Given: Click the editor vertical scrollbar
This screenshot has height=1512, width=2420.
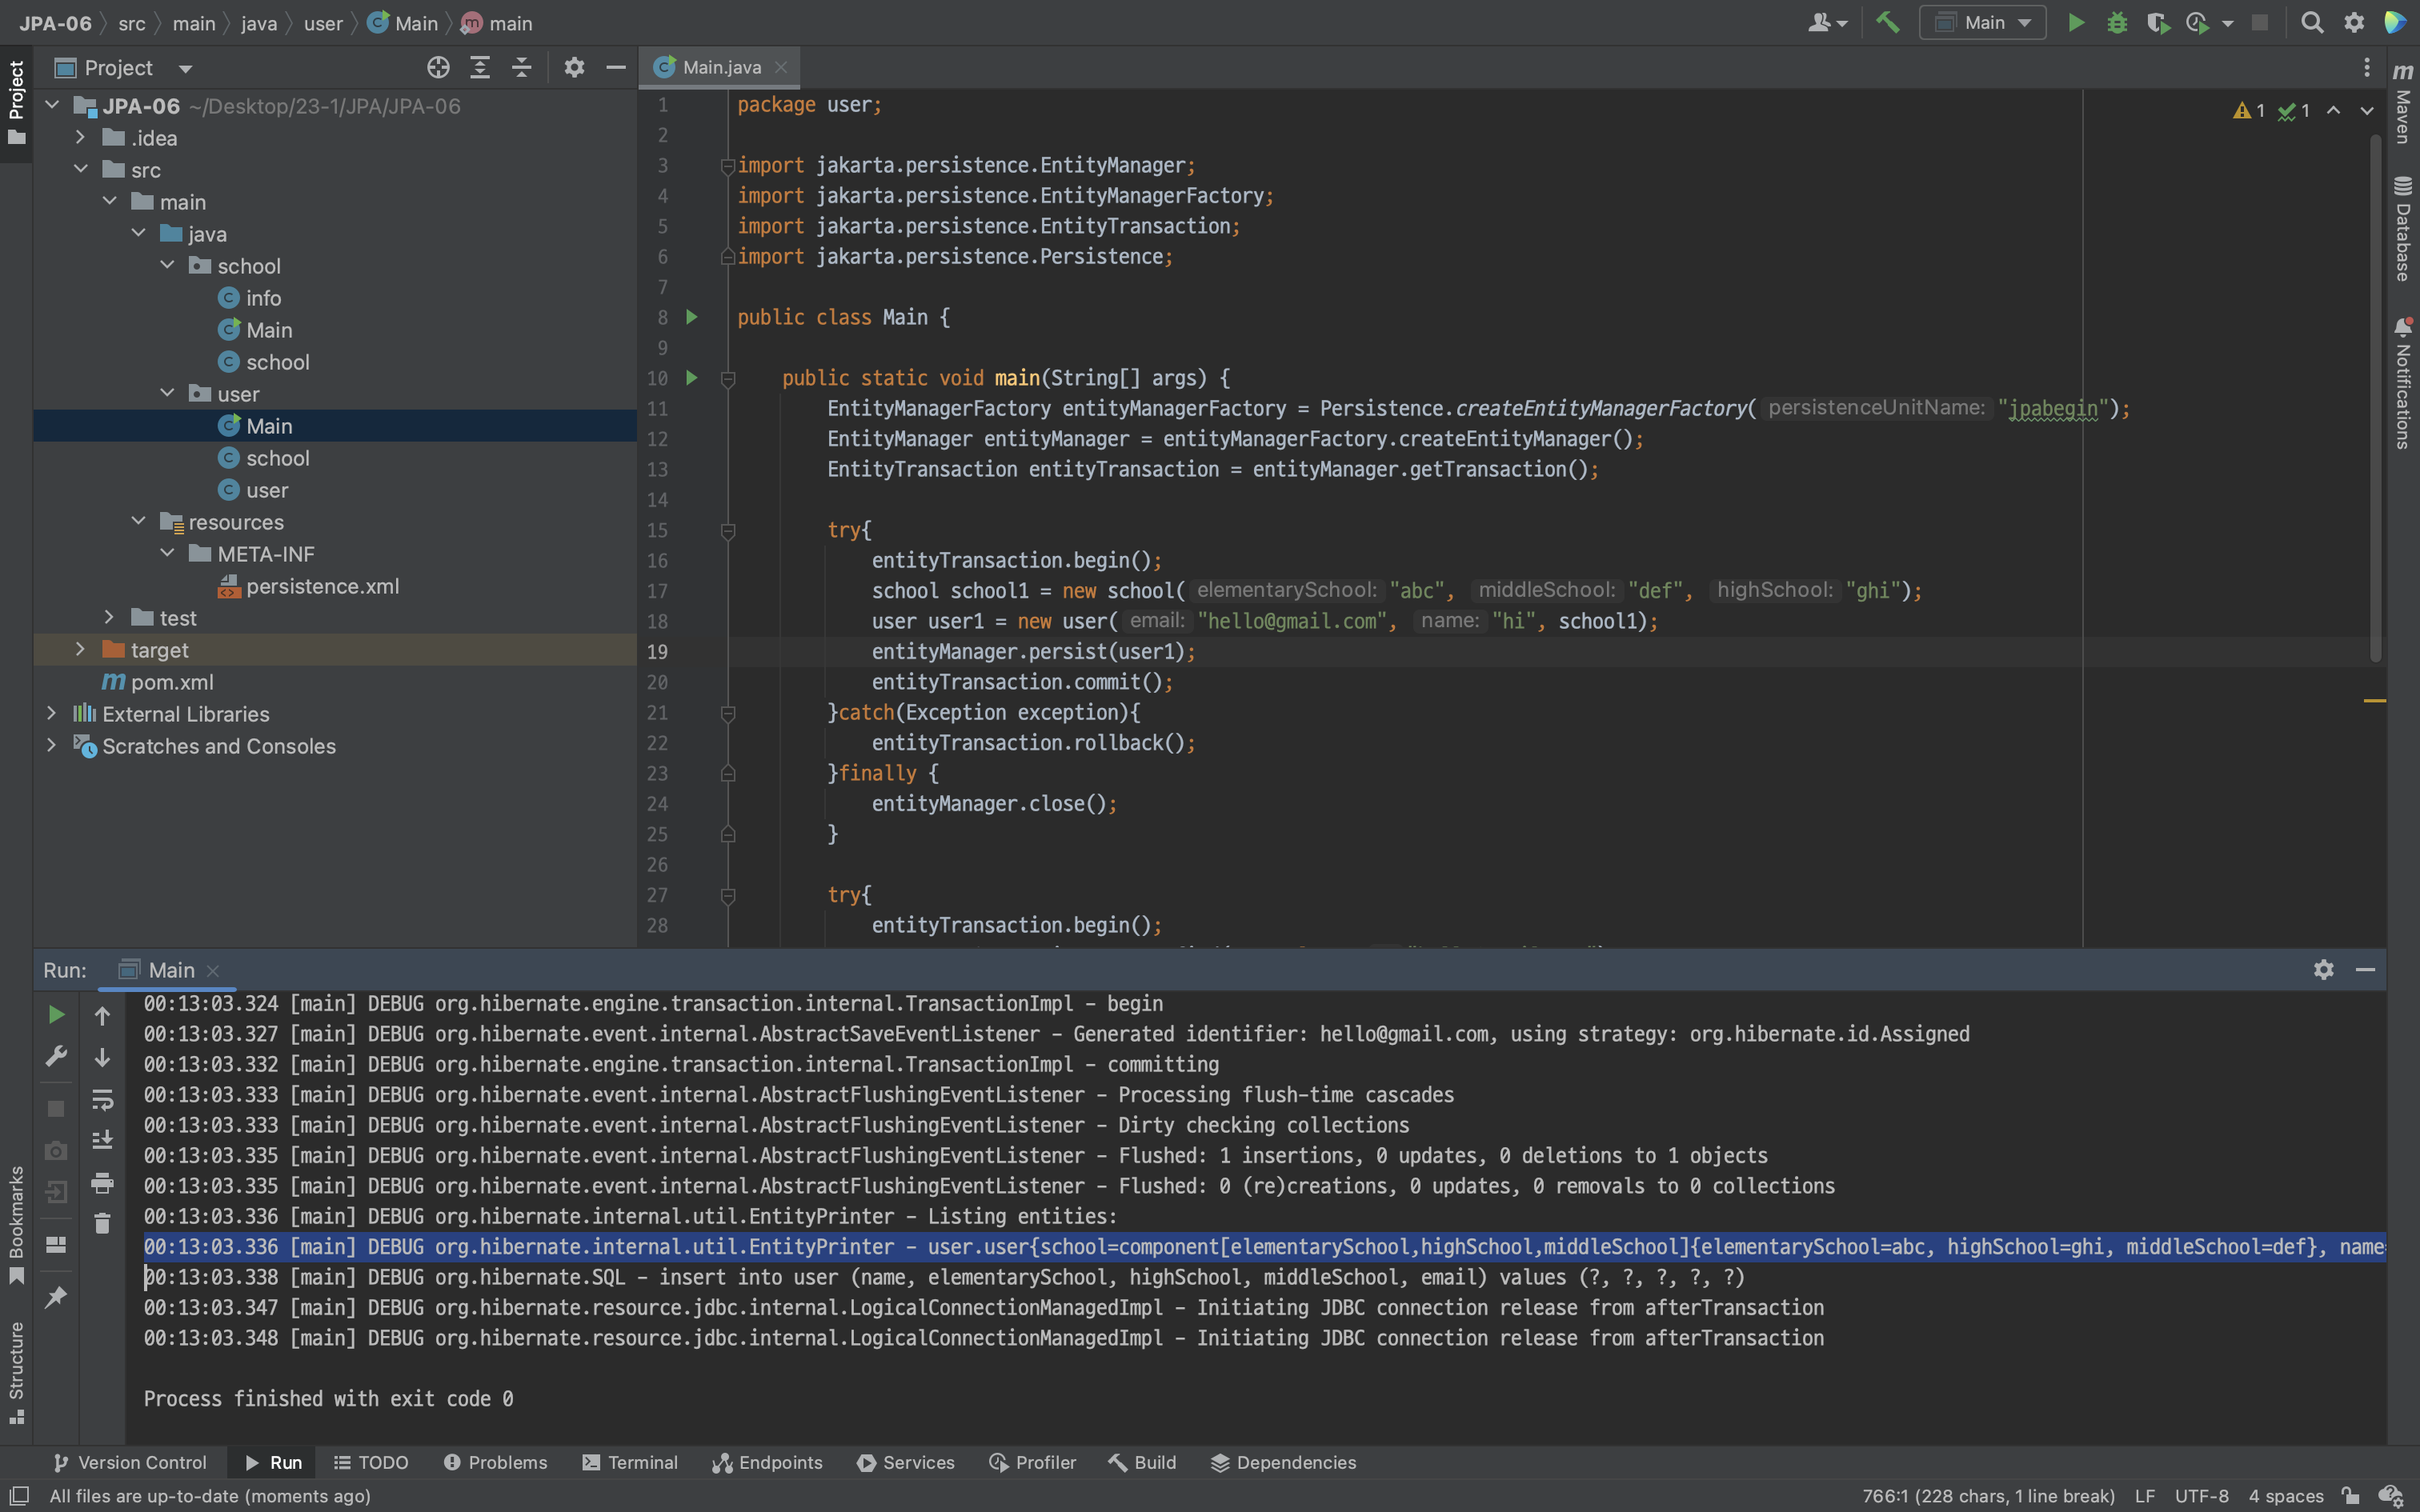Looking at the screenshot, I should click(x=2375, y=400).
